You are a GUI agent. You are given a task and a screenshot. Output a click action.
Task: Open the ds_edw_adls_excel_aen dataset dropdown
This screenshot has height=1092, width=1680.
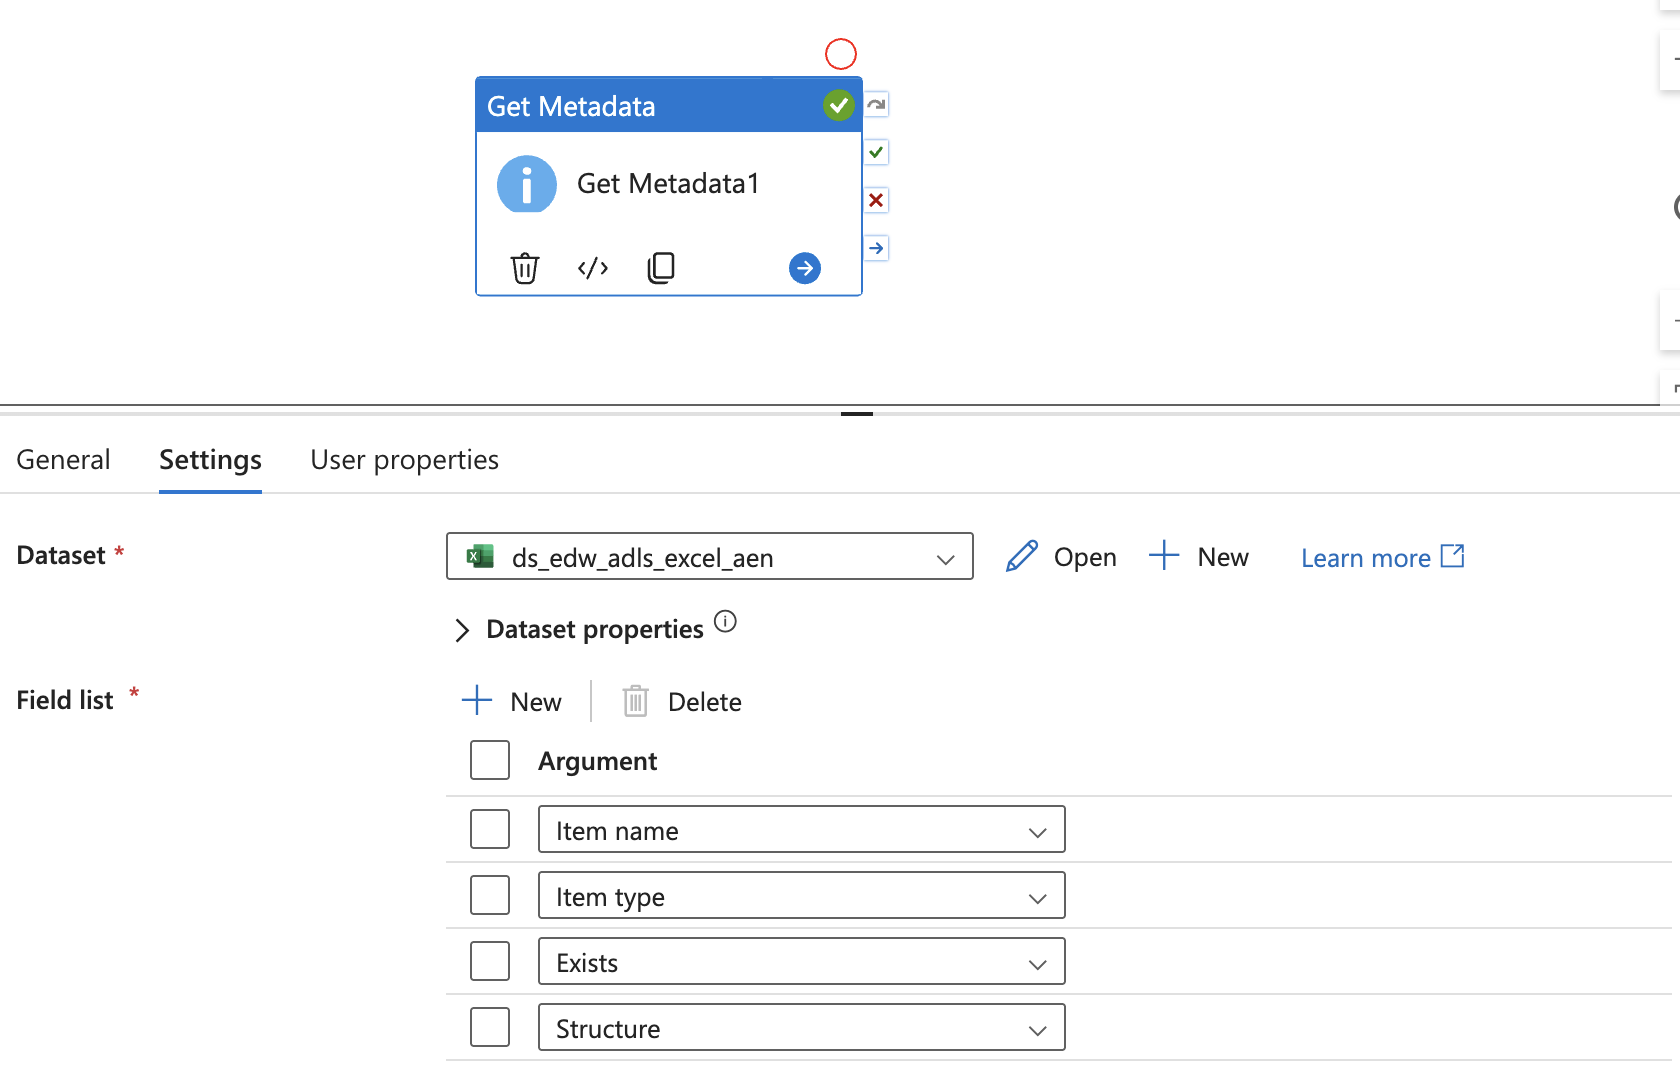(709, 557)
